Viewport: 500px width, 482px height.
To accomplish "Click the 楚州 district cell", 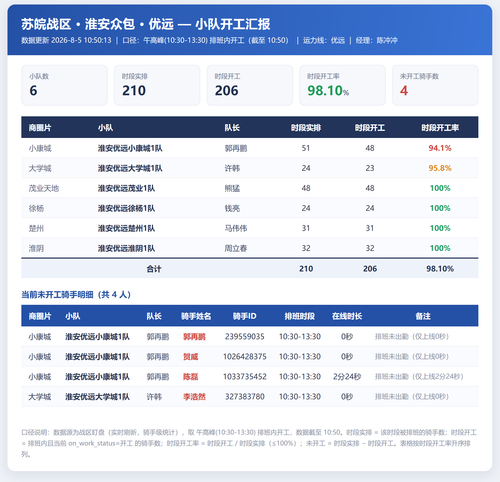I will [x=36, y=228].
